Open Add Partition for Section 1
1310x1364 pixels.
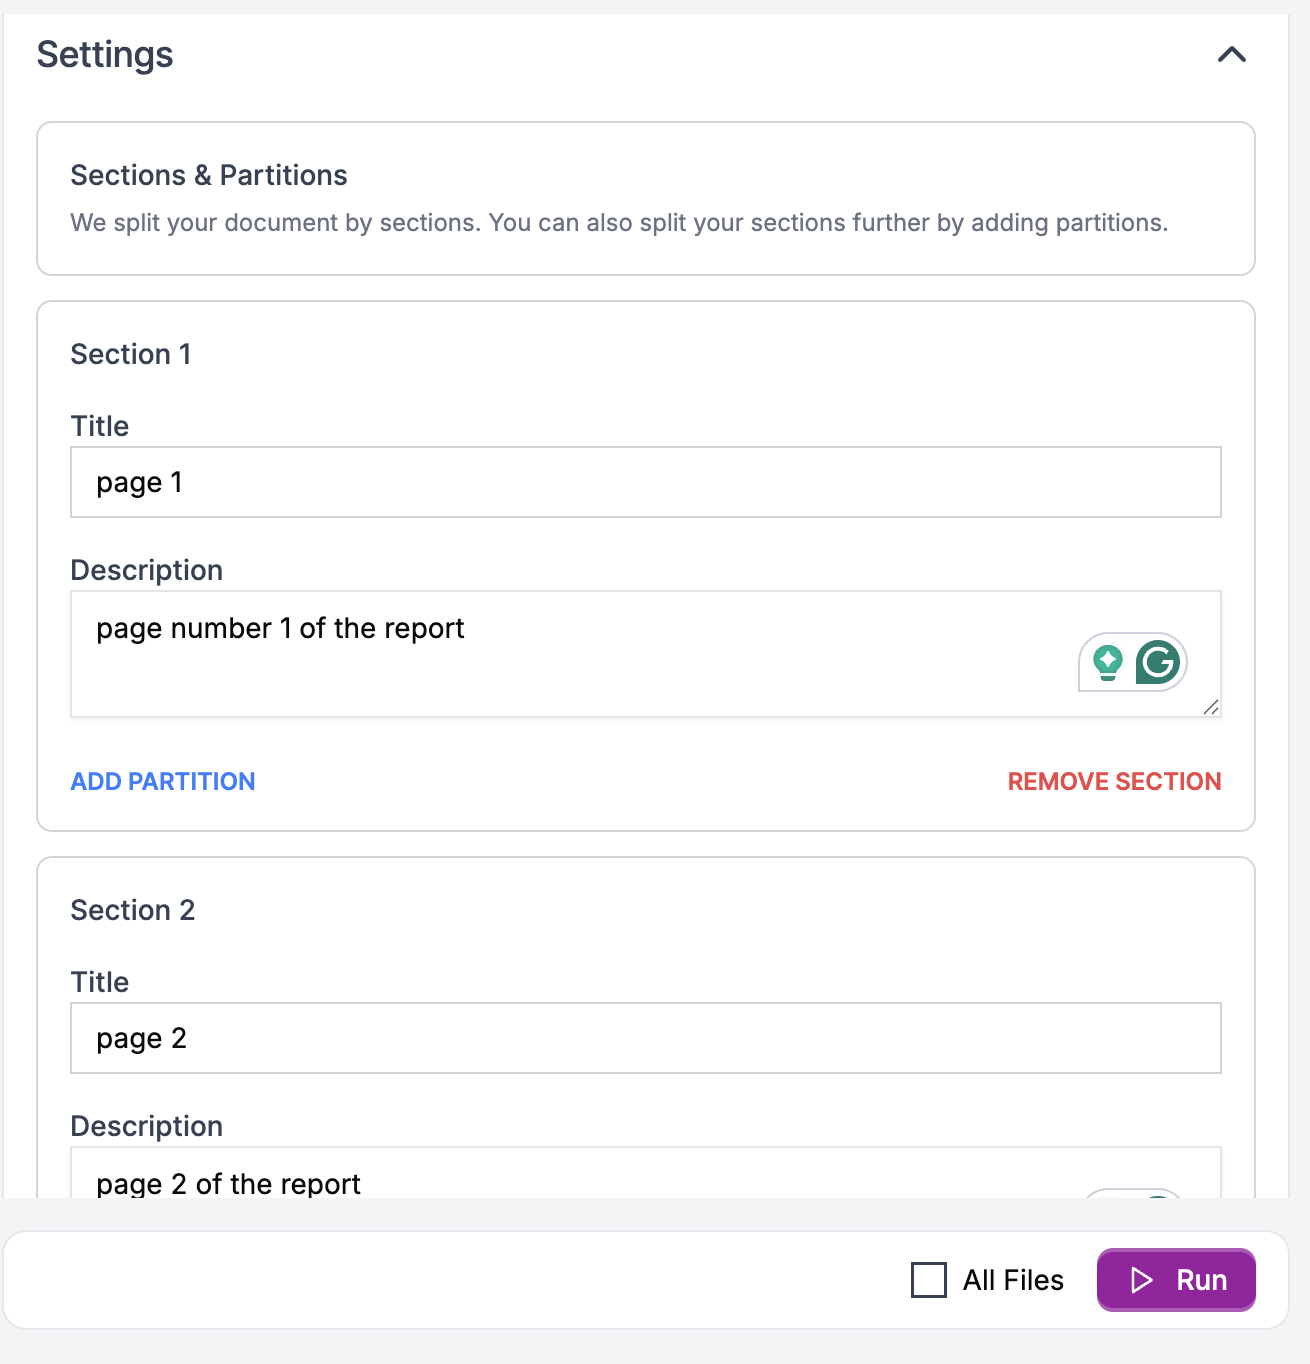[x=162, y=781]
